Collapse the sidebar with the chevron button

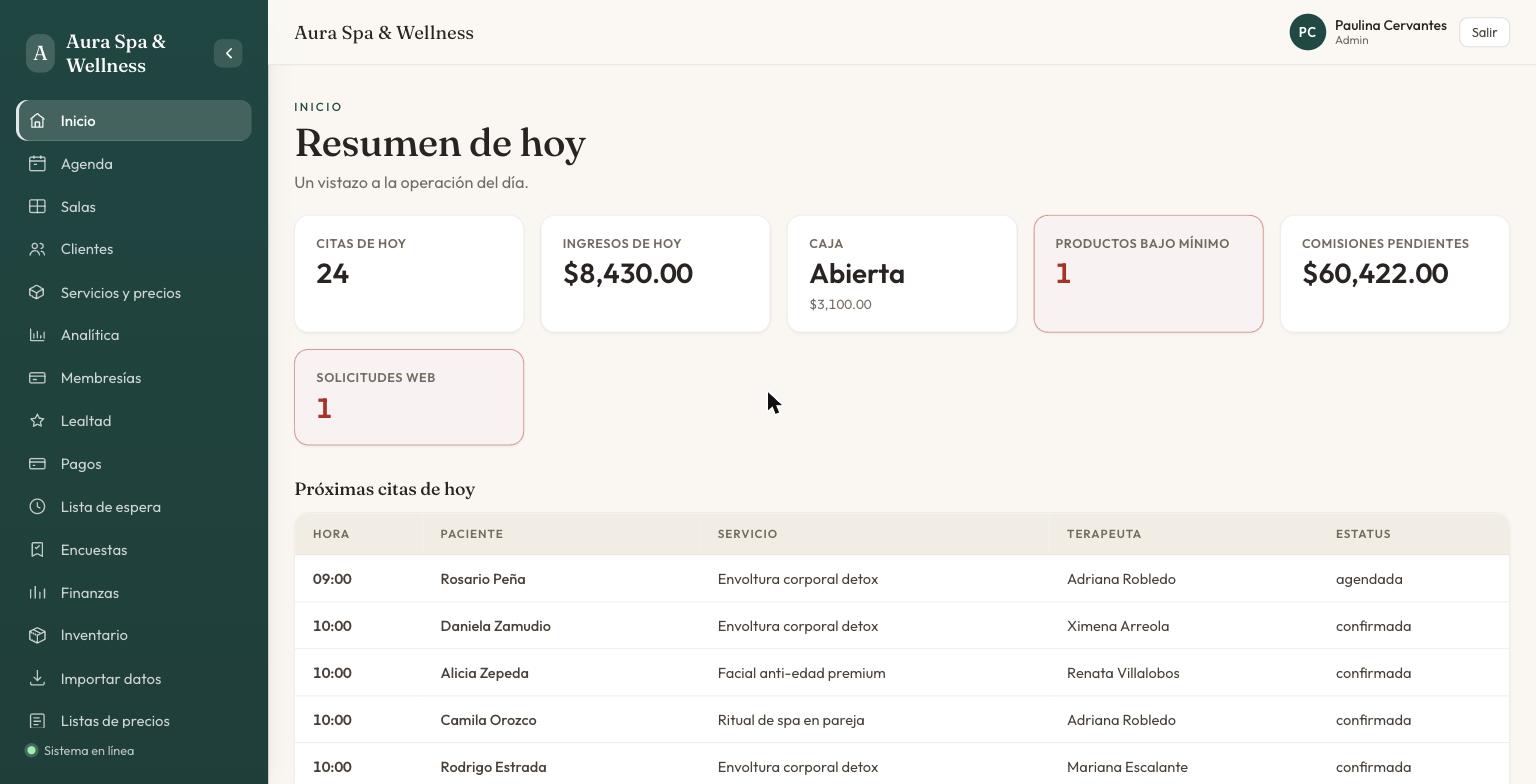(x=228, y=53)
